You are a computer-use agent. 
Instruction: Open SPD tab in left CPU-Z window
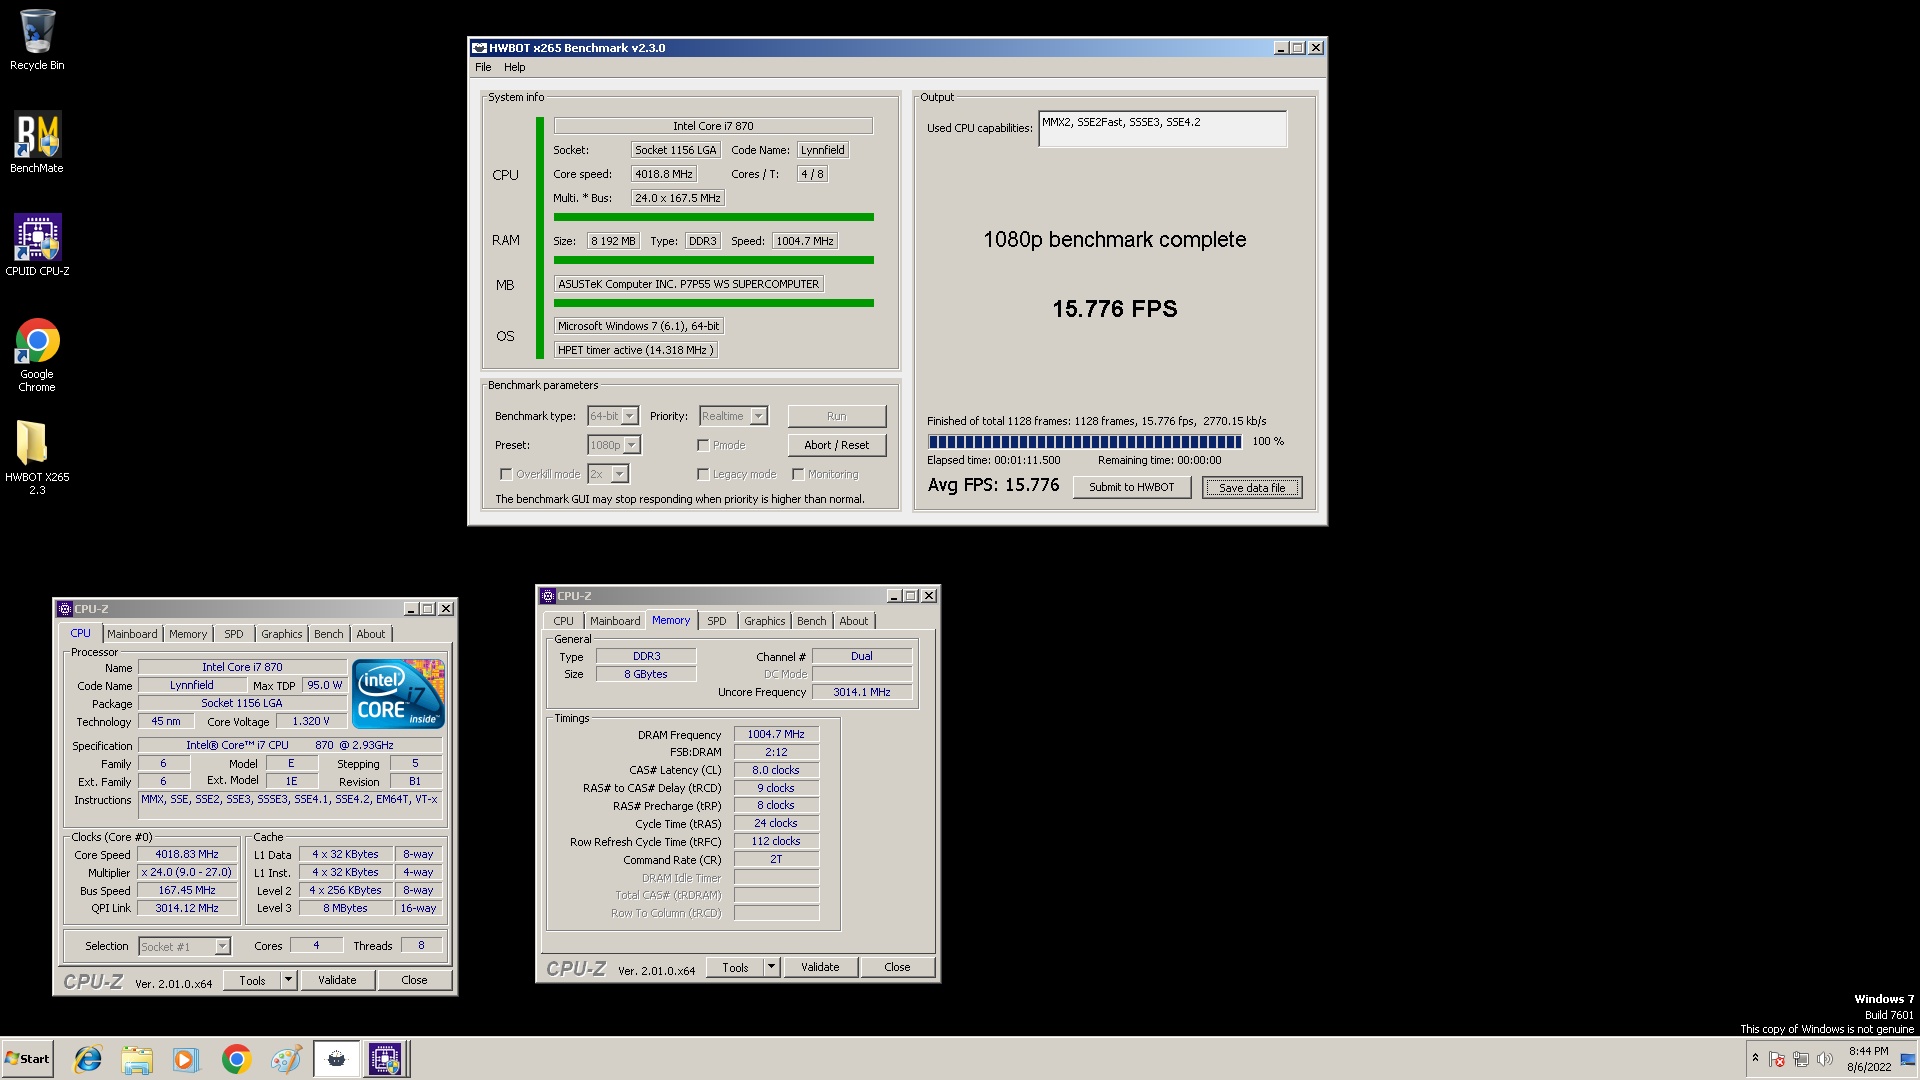[x=233, y=634]
